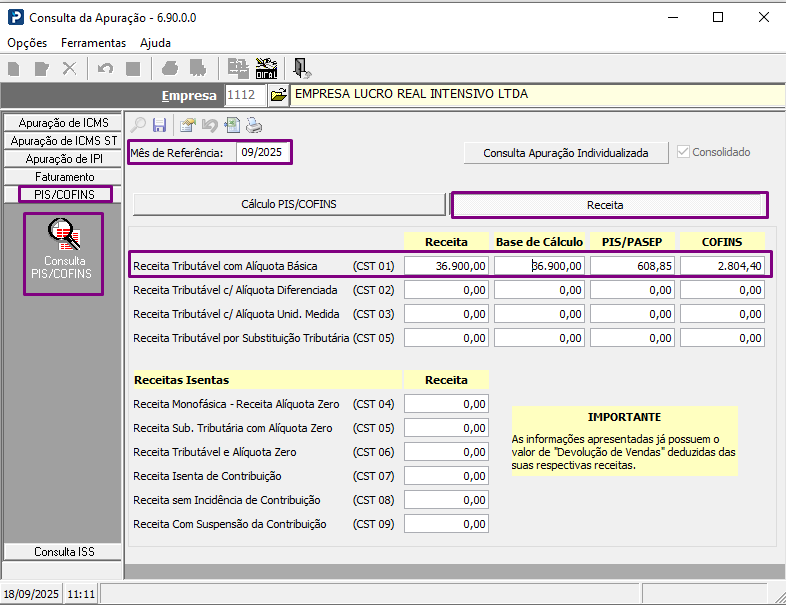Click the Empresa code field 1112
The width and height of the screenshot is (786, 605).
pos(245,96)
